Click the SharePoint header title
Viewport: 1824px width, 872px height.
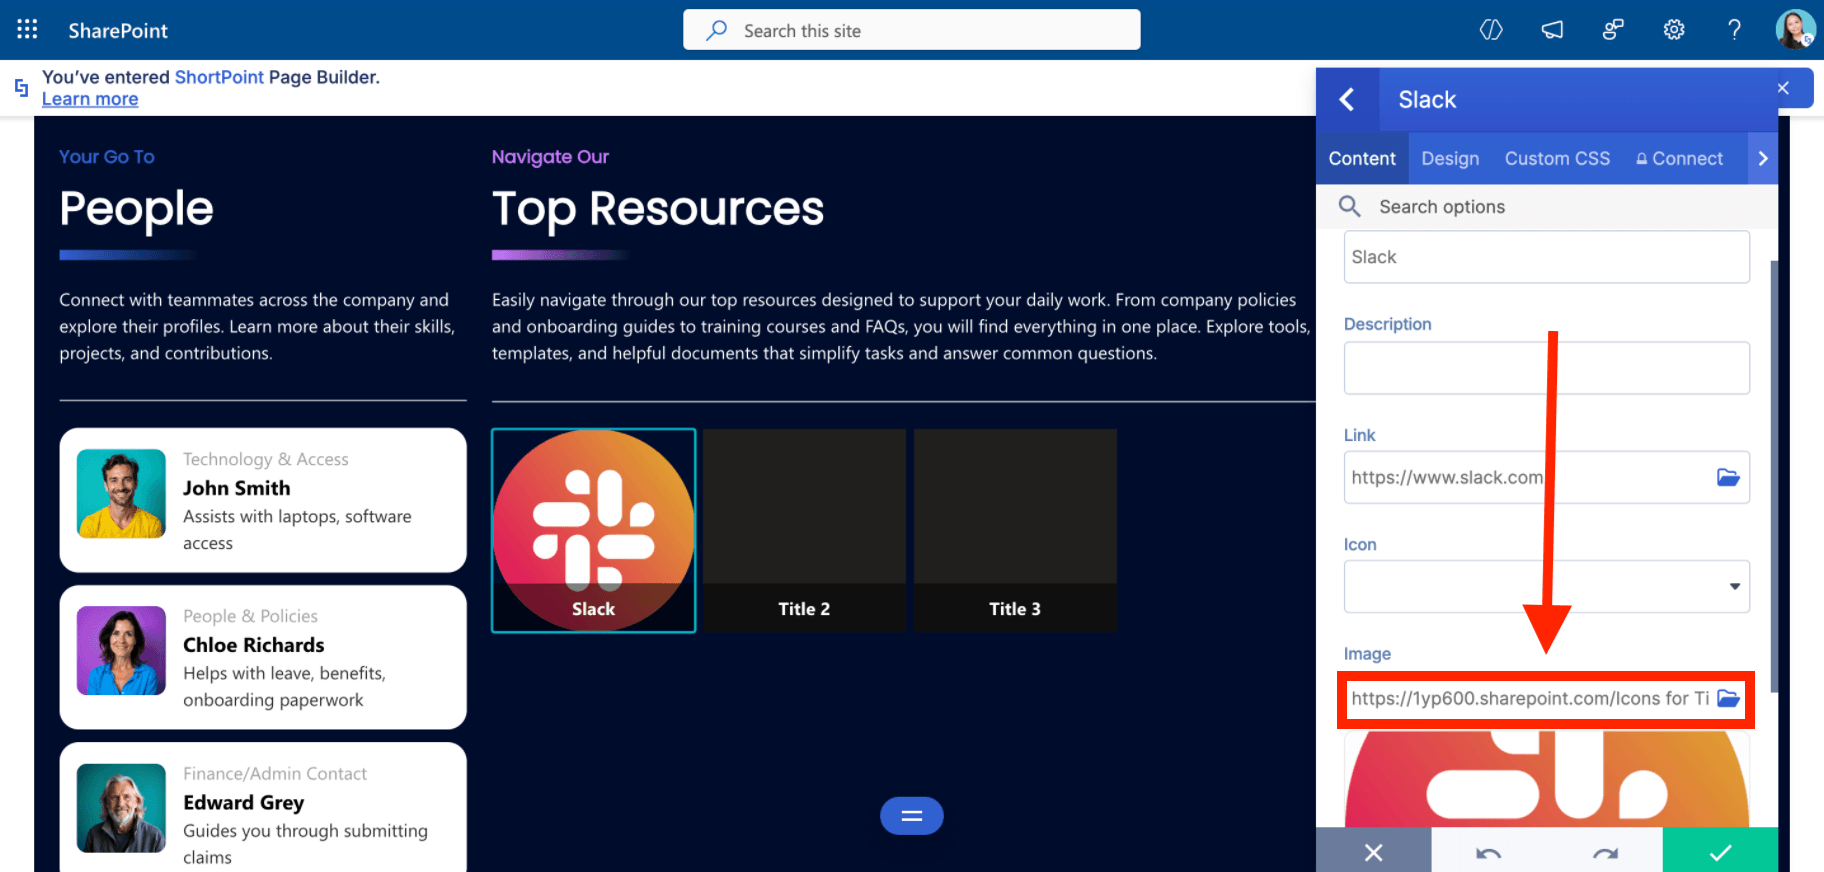(x=118, y=31)
